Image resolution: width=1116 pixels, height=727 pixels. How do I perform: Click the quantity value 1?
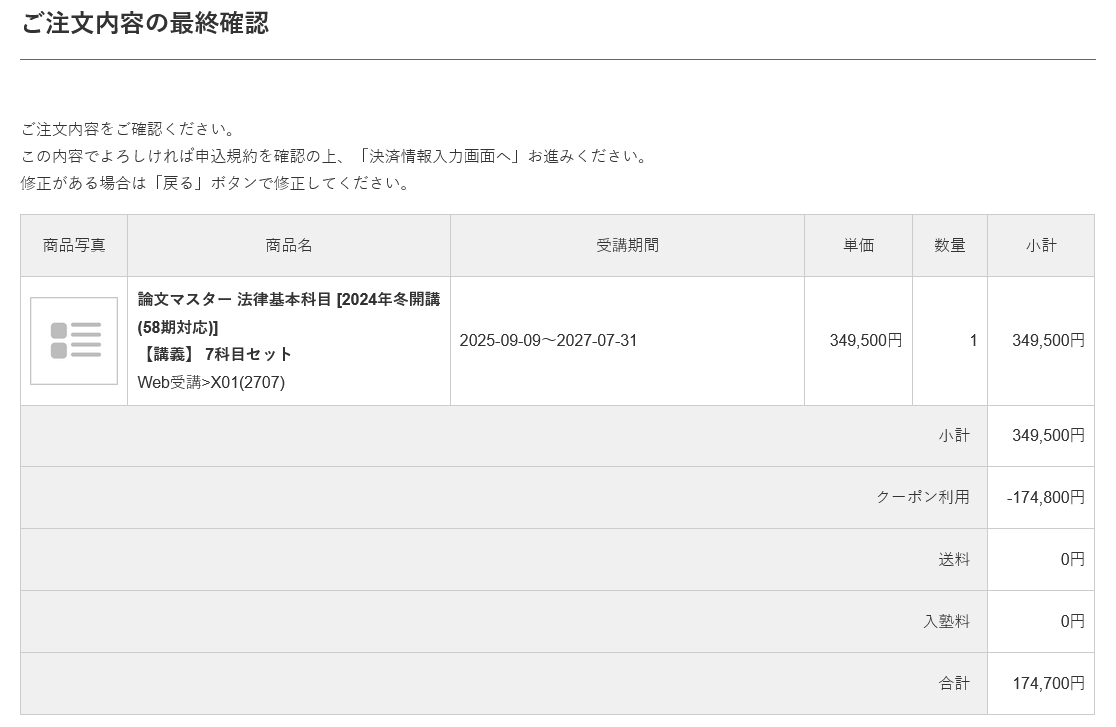coord(973,341)
